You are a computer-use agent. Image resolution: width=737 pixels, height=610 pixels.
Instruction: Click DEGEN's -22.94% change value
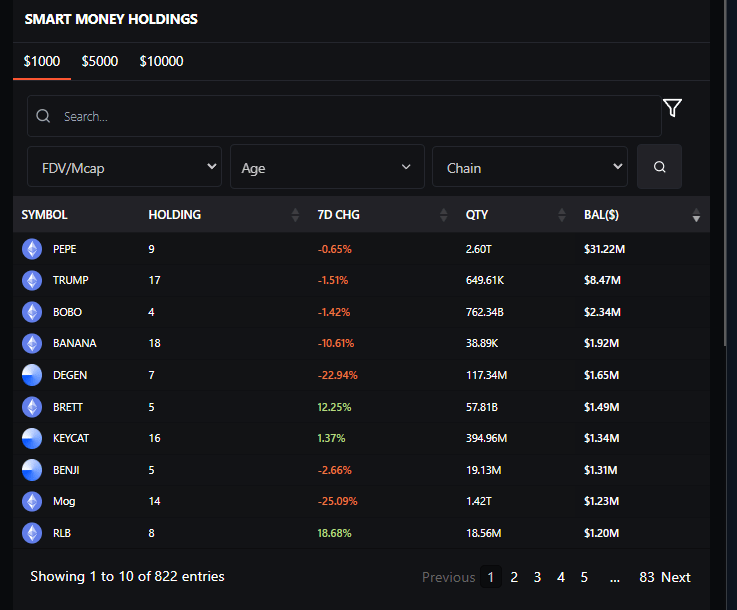coord(337,375)
